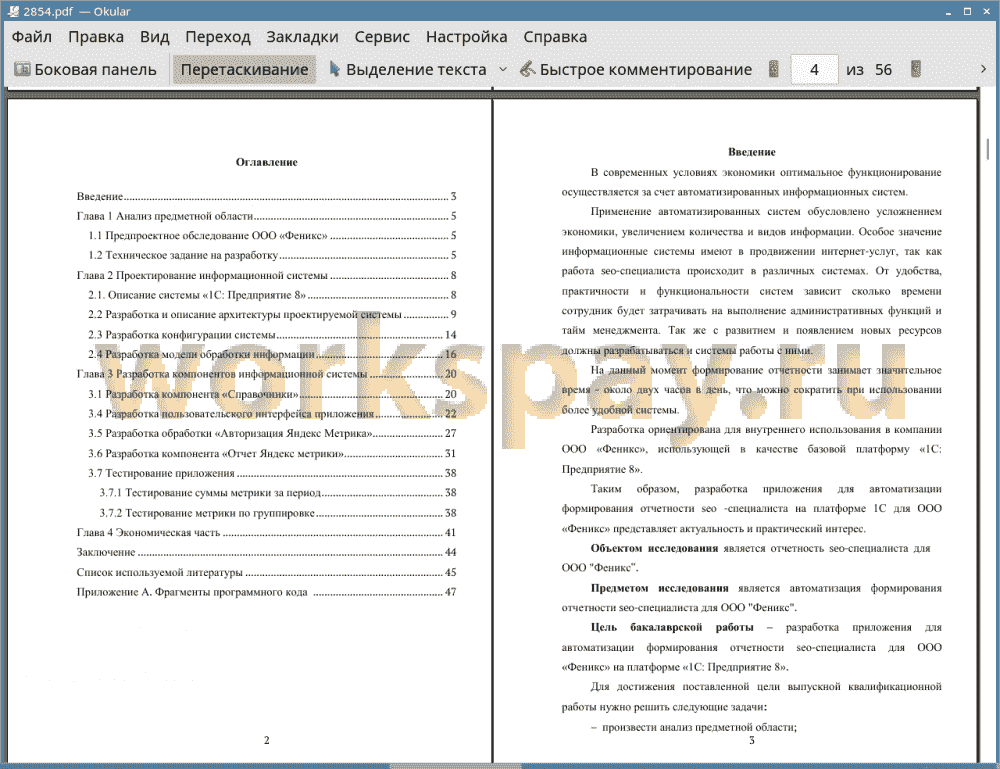
Task: Click '3.7.2 Тестирование метрики по группировке' line
Action: click(x=278, y=513)
